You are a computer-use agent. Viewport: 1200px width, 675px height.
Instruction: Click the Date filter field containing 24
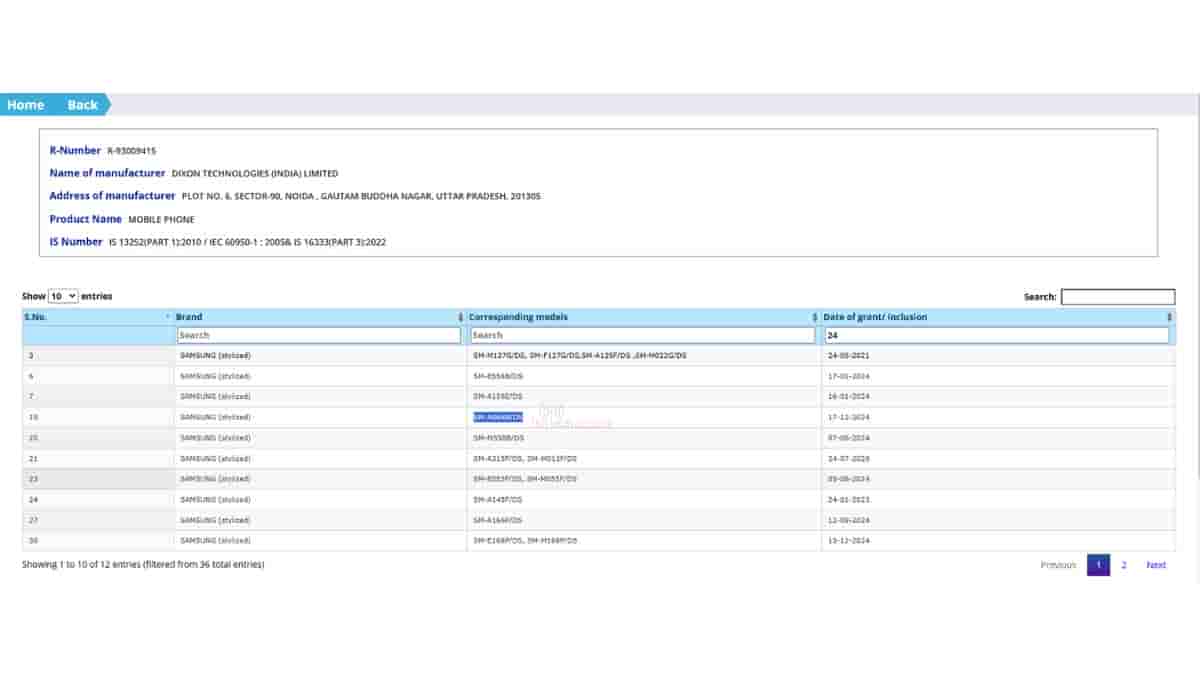tap(995, 336)
